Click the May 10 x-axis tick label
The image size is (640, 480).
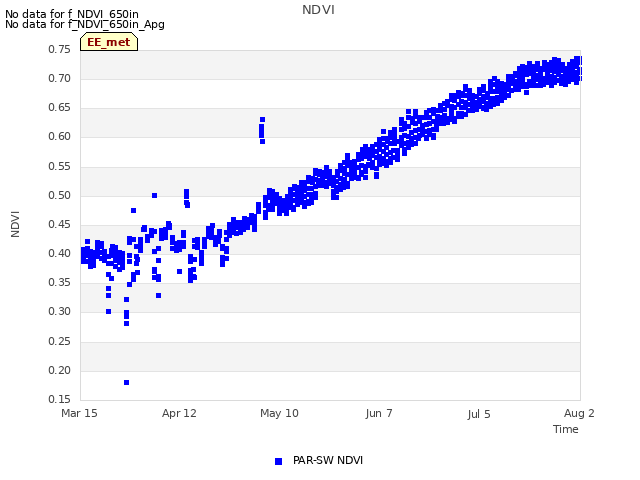click(279, 413)
